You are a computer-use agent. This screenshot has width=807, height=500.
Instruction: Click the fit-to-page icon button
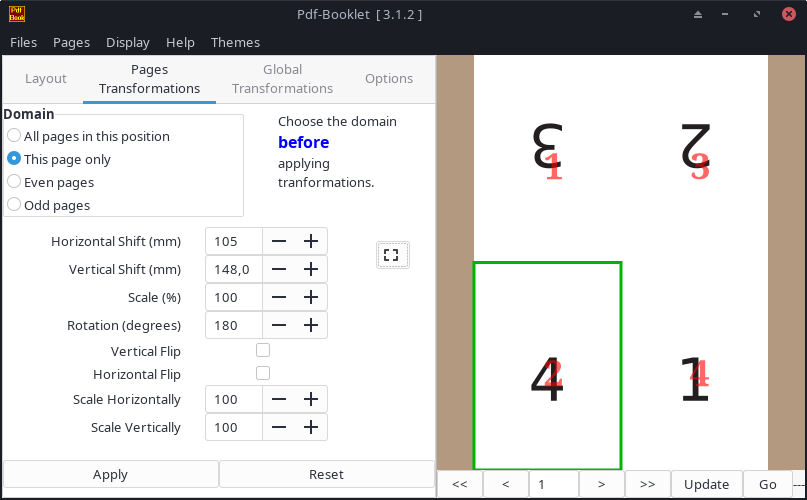392,255
